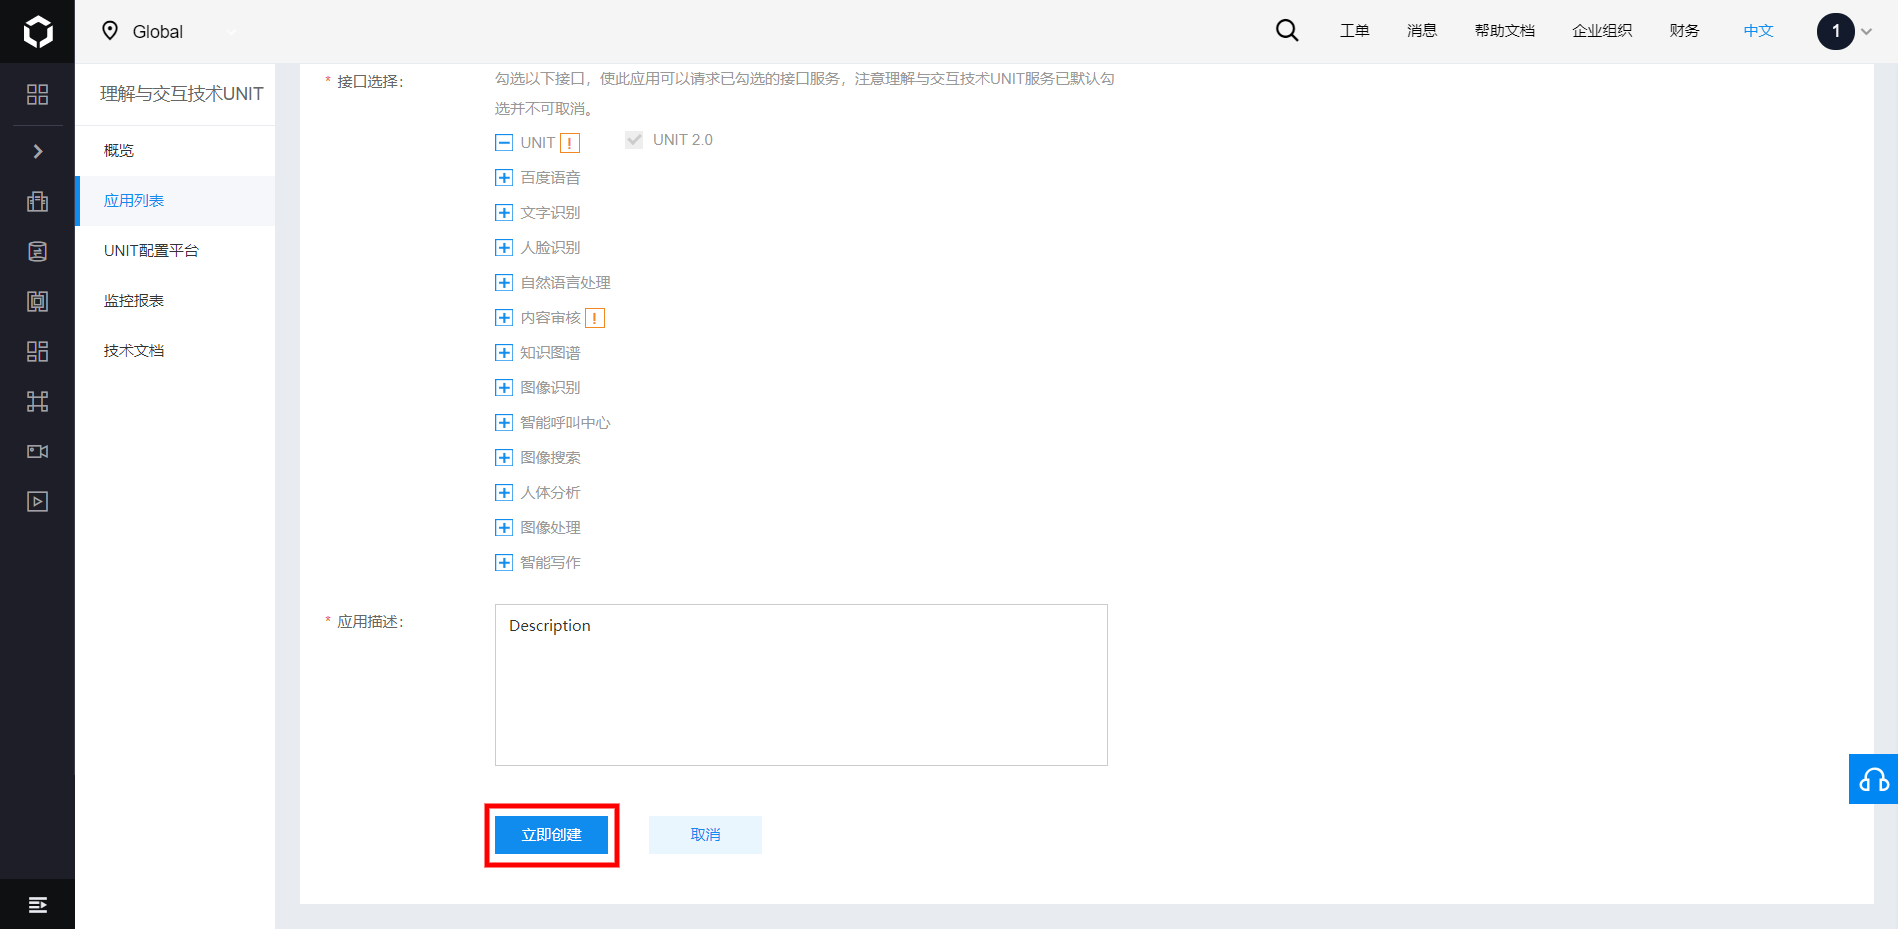Open the account dropdown arrow
The image size is (1898, 929).
point(1866,32)
